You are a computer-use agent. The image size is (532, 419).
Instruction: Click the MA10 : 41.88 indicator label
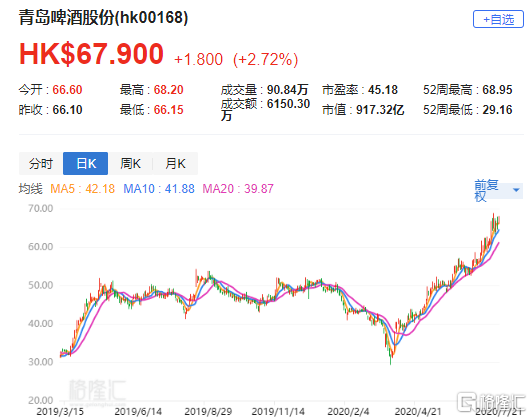tap(159, 189)
